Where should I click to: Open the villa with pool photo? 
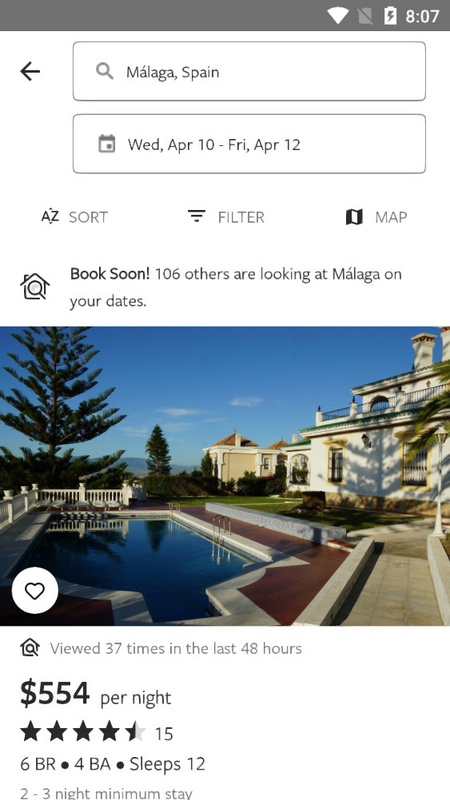tap(225, 476)
